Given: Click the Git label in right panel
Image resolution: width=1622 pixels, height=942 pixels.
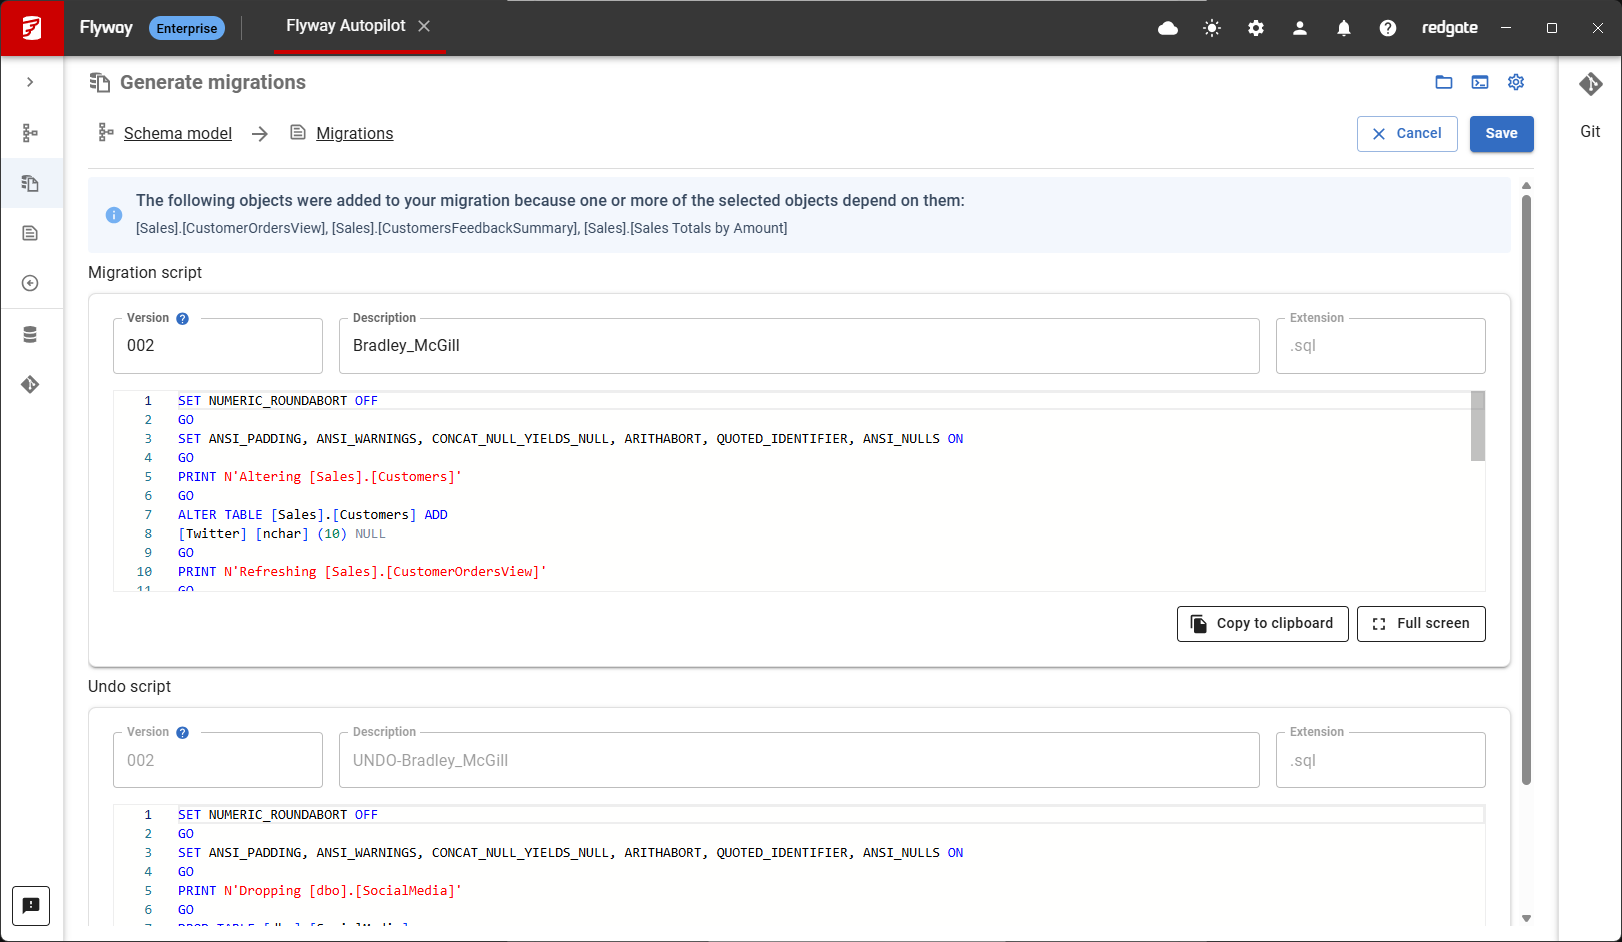Looking at the screenshot, I should tap(1590, 131).
